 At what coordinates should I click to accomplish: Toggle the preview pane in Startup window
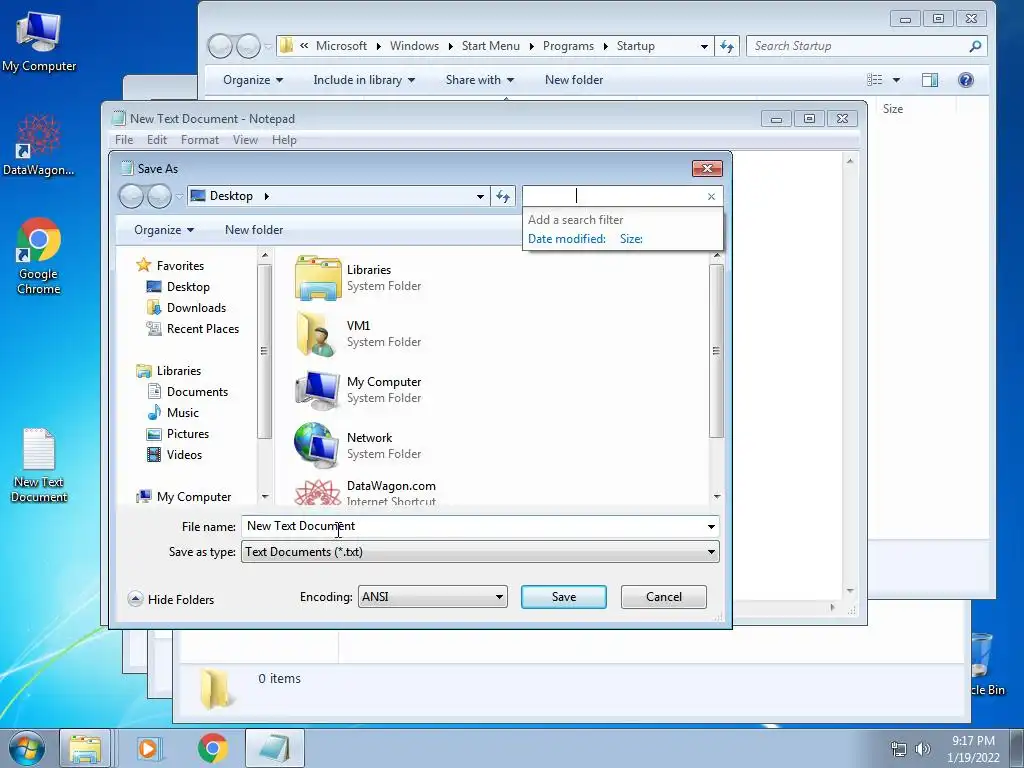tap(930, 80)
